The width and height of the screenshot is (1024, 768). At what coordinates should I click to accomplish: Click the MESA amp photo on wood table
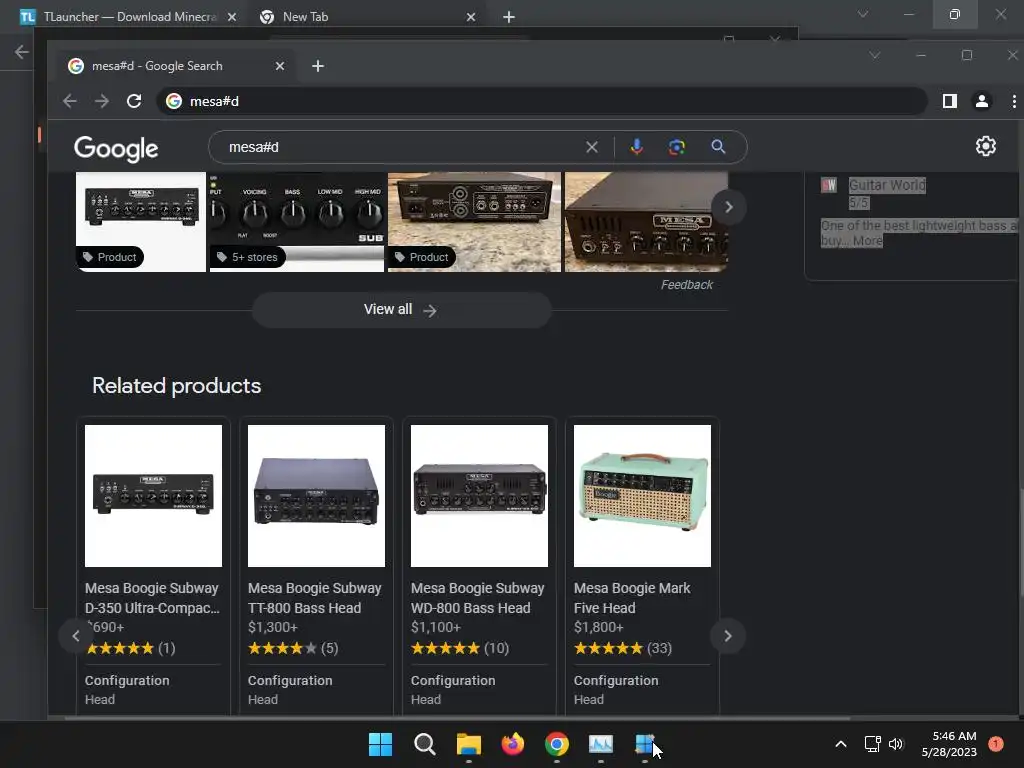(646, 221)
